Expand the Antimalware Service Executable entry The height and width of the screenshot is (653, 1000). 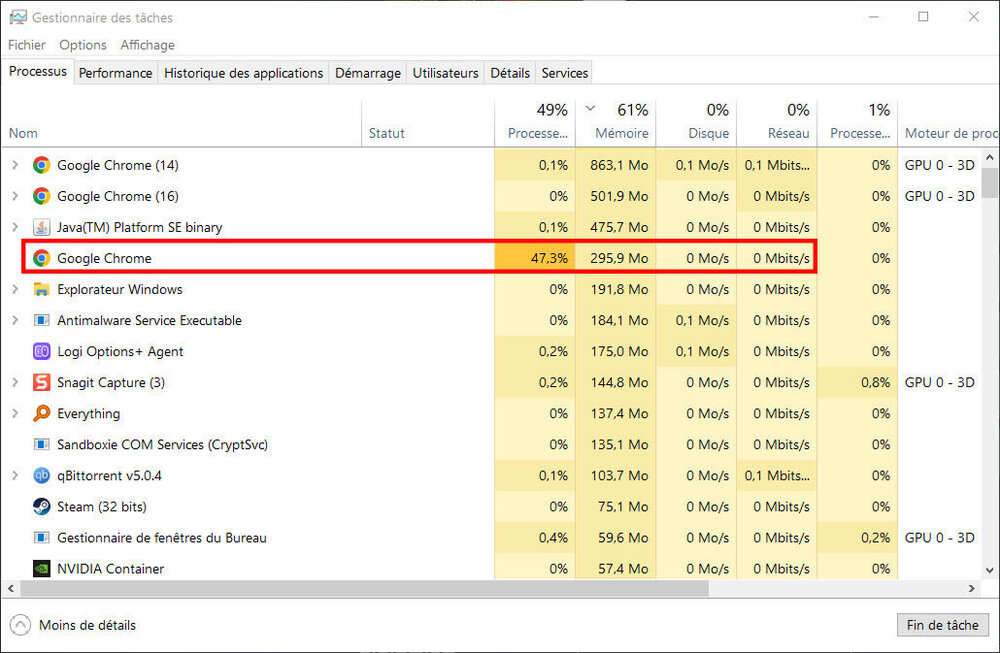pos(15,320)
